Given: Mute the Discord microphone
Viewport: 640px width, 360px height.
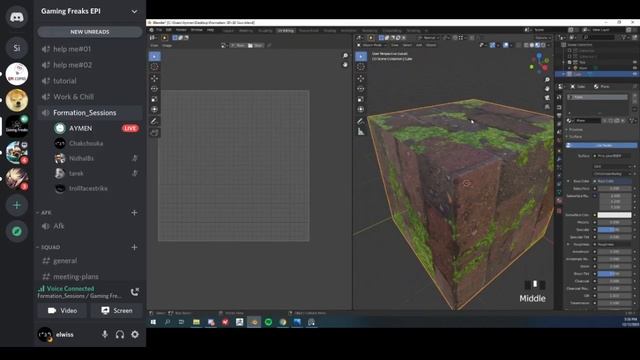Looking at the screenshot, I should [x=105, y=334].
